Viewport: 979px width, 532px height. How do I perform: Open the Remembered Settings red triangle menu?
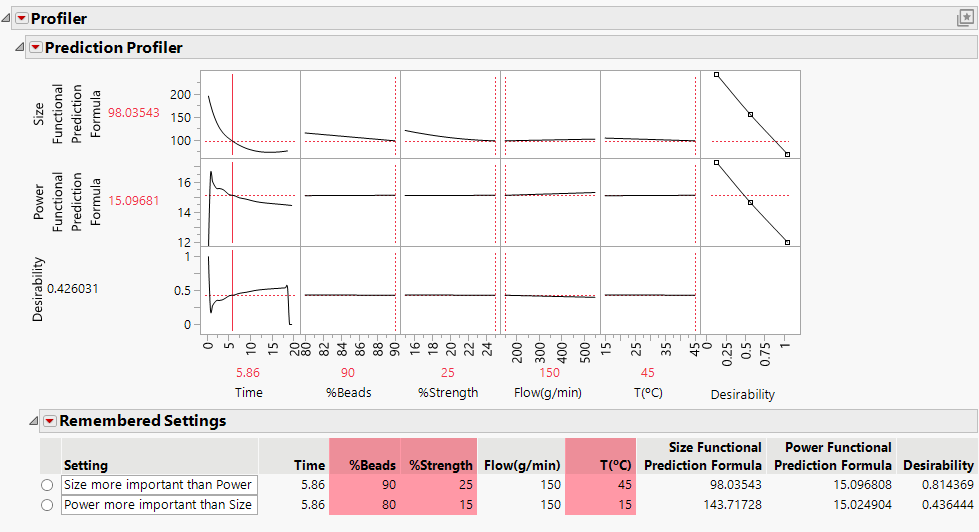point(50,421)
